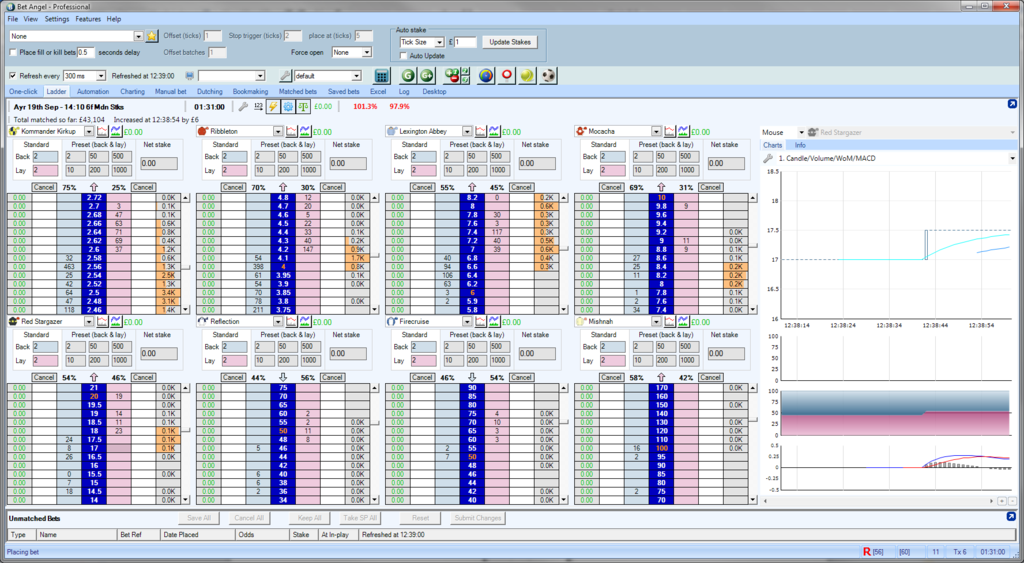The width and height of the screenshot is (1024, 563).
Task: Switch to the Dutching tab
Action: (210, 91)
